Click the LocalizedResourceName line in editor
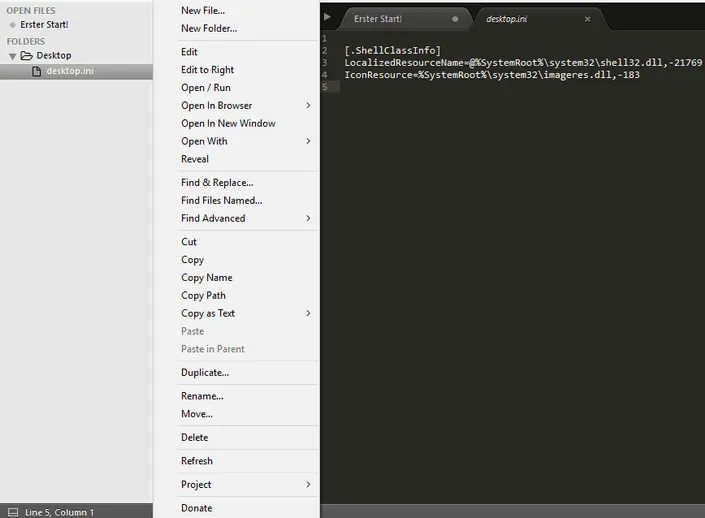 523,63
